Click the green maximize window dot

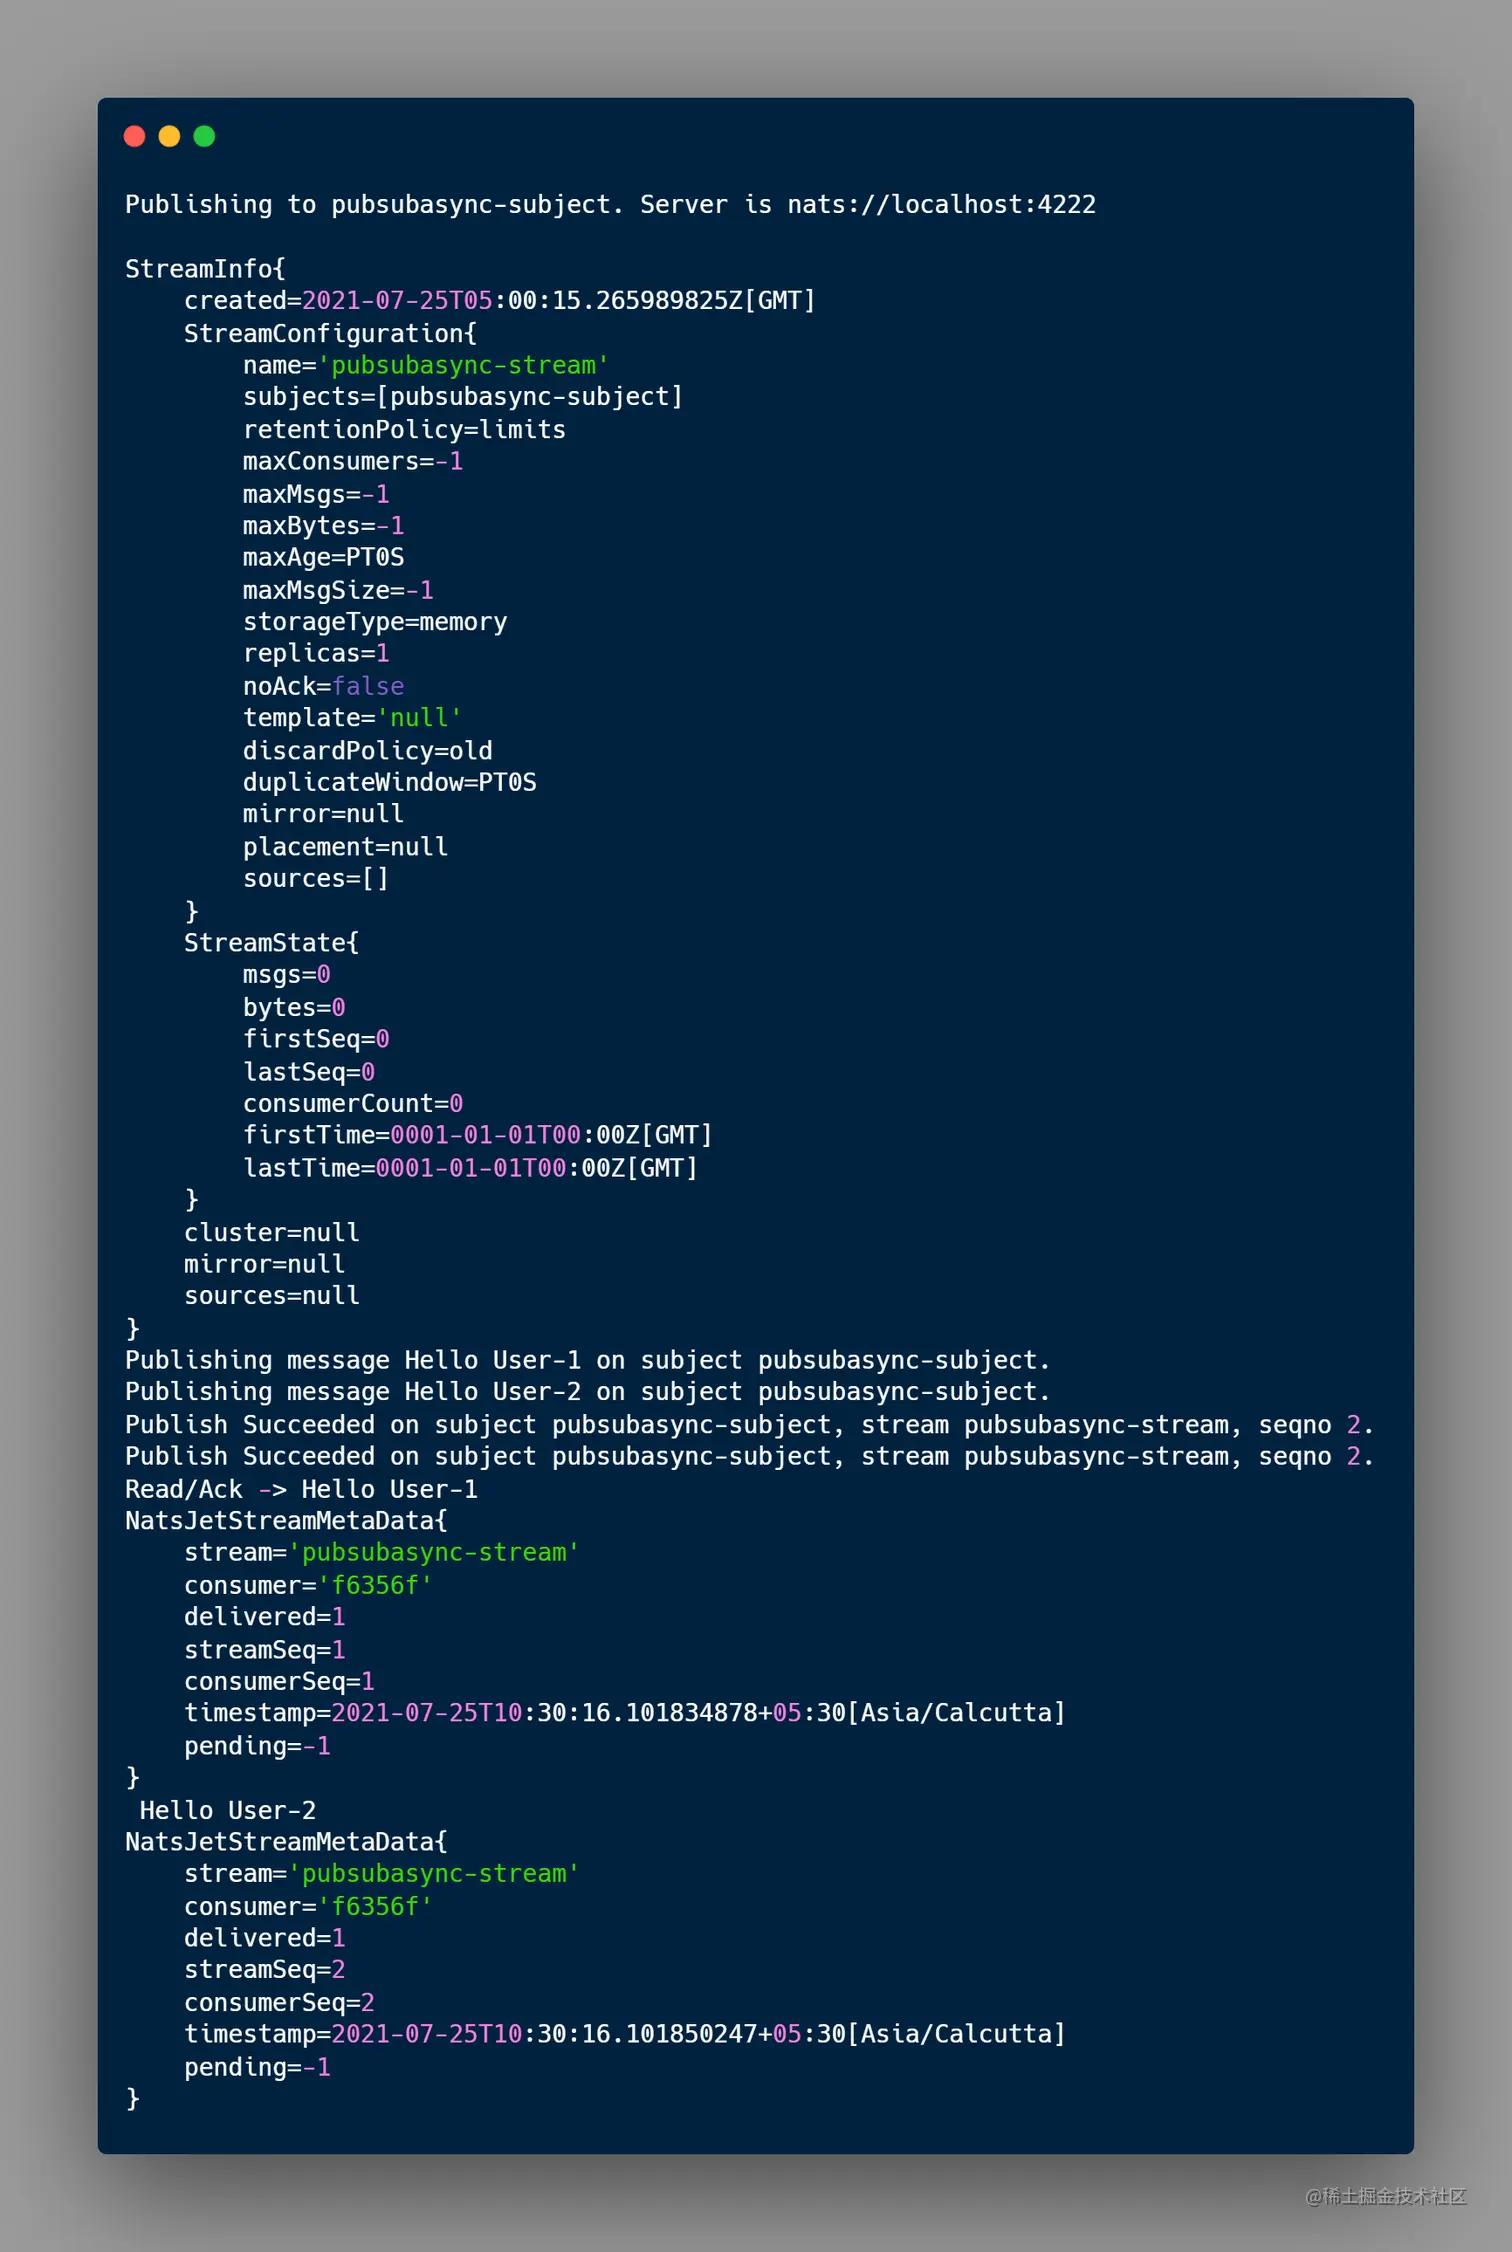click(204, 136)
